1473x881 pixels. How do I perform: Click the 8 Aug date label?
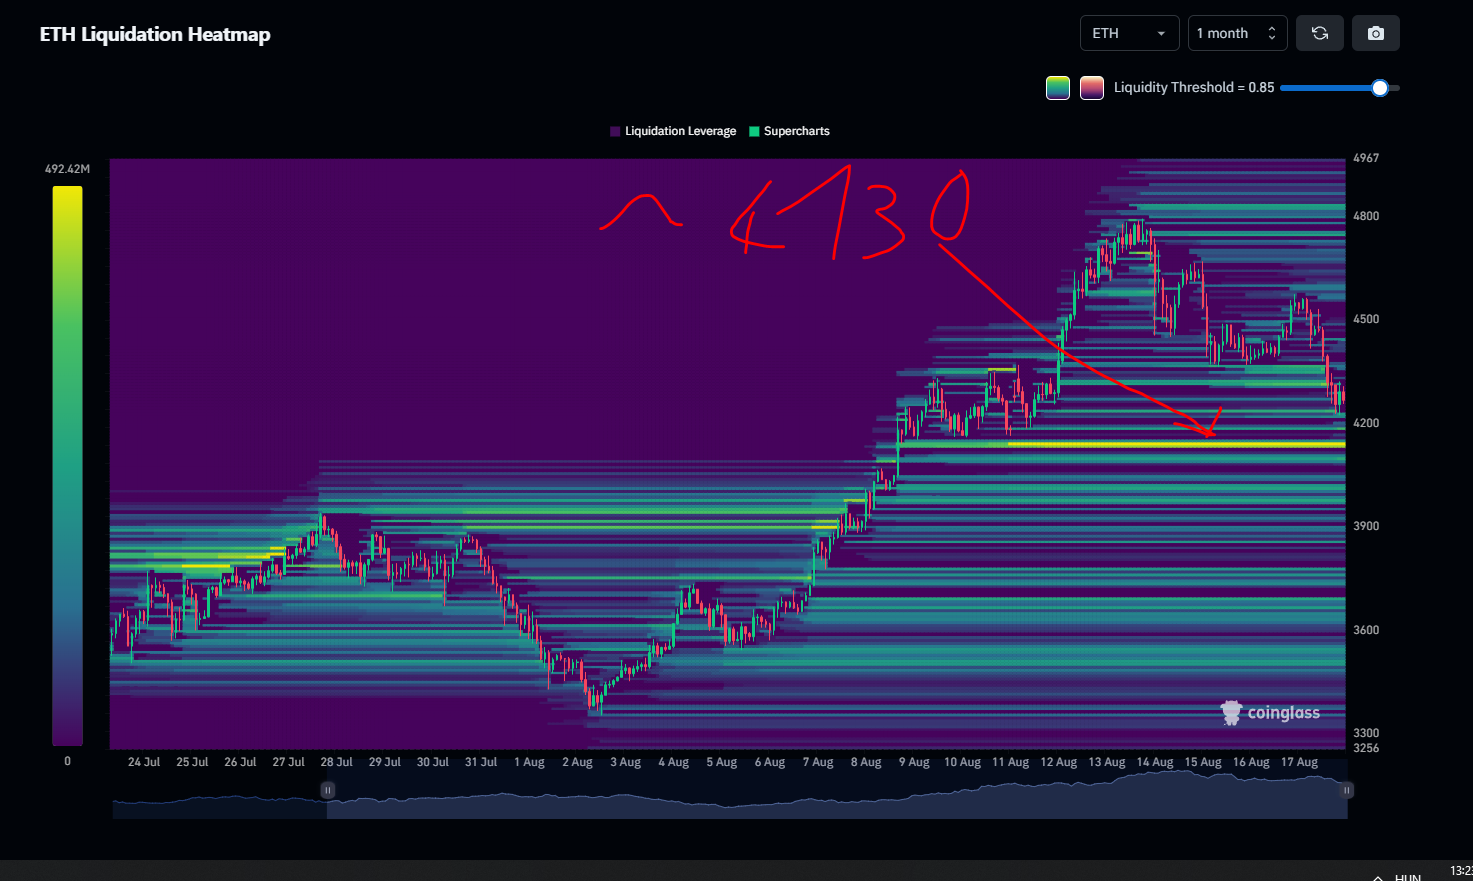[x=866, y=762]
